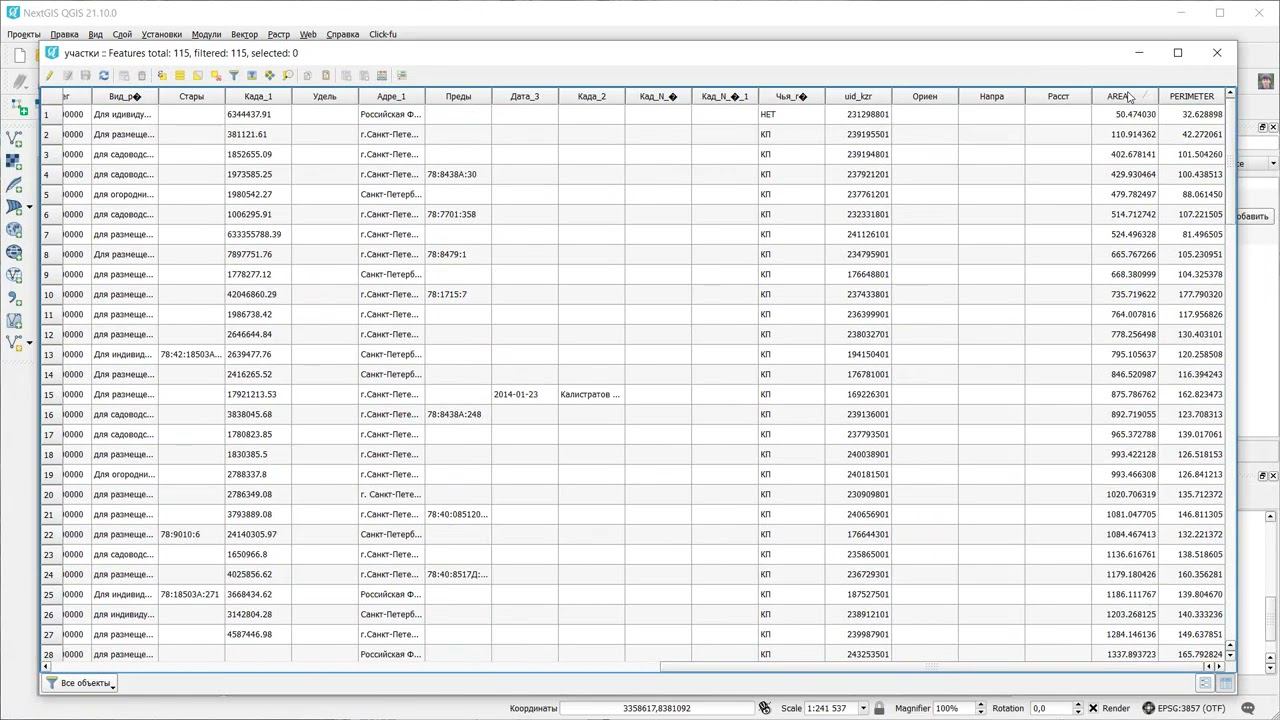Deselect all features
Viewport: 1280px width, 720px height.
coord(216,75)
